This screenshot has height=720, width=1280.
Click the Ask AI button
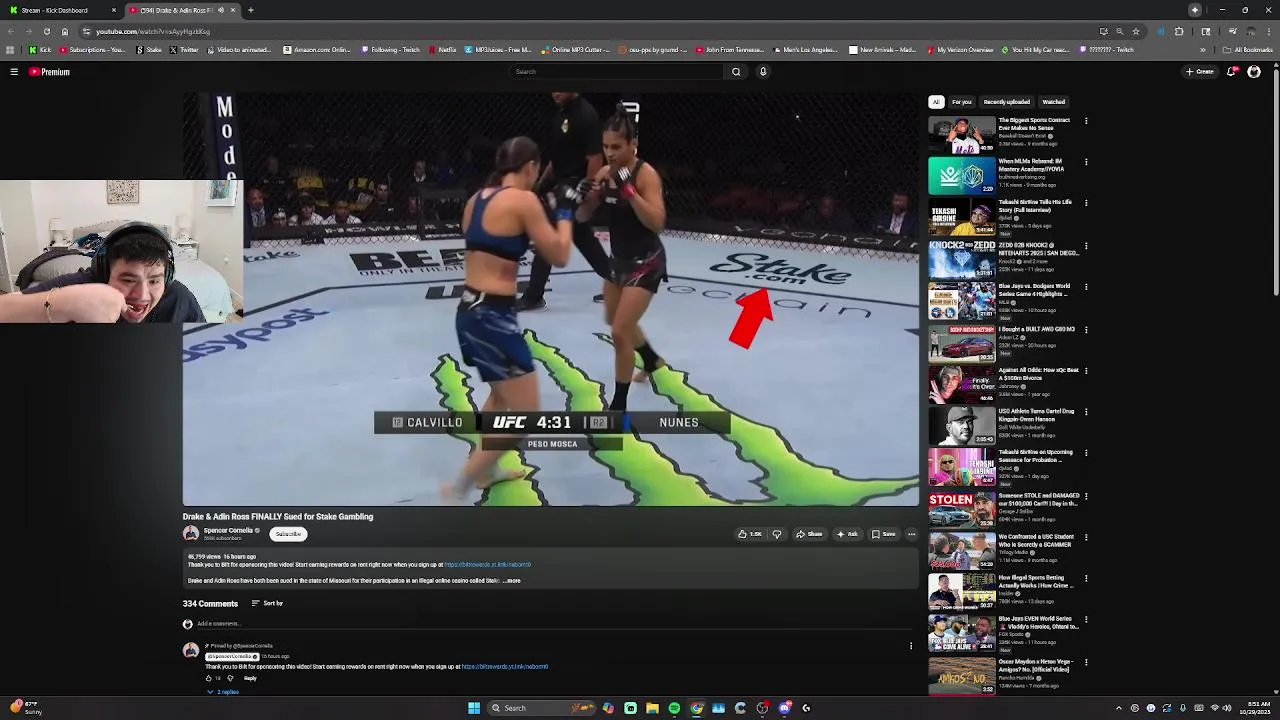tap(847, 534)
